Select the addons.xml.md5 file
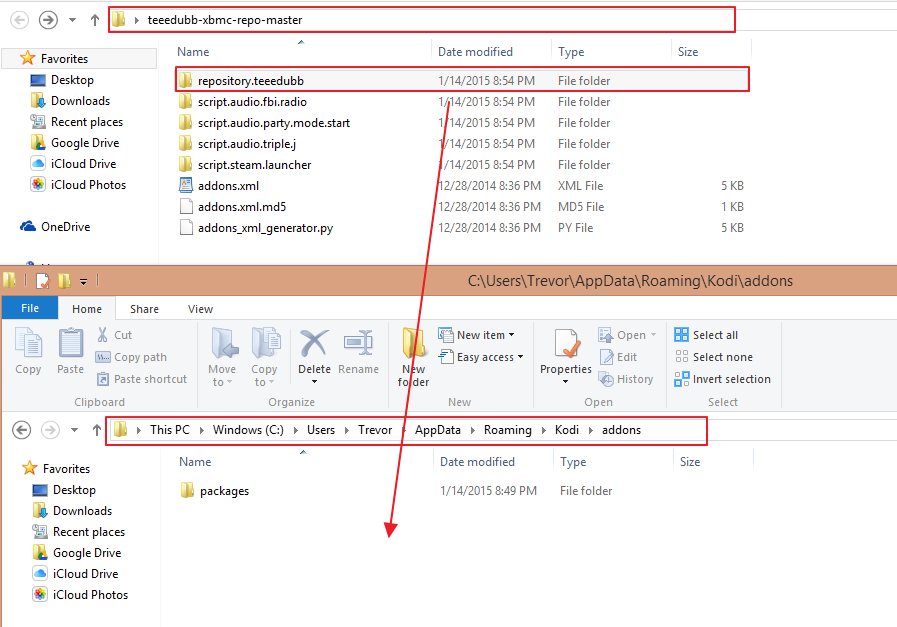This screenshot has width=897, height=627. (x=462, y=207)
